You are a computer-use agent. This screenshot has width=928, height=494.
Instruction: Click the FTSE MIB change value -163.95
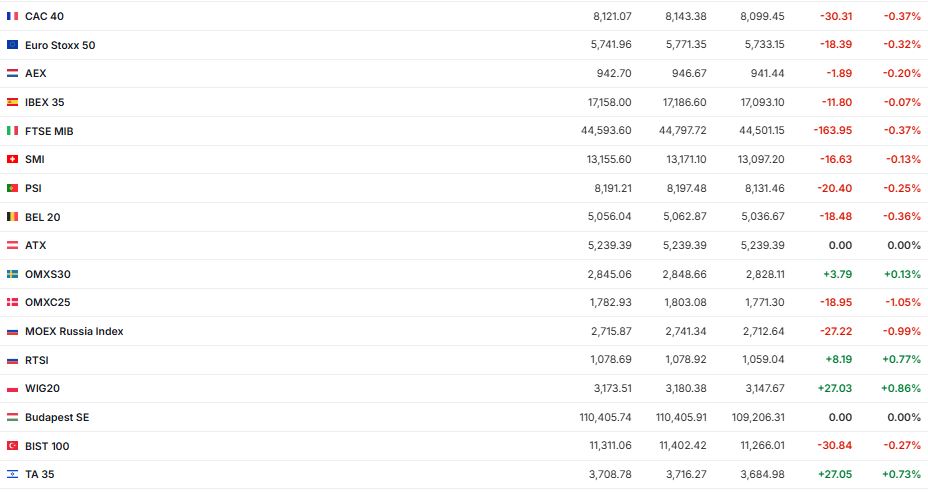[x=832, y=131]
